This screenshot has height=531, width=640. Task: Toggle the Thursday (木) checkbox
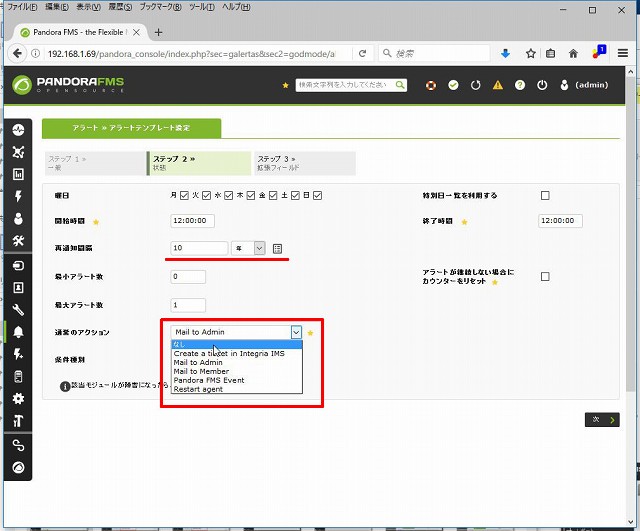(251, 196)
